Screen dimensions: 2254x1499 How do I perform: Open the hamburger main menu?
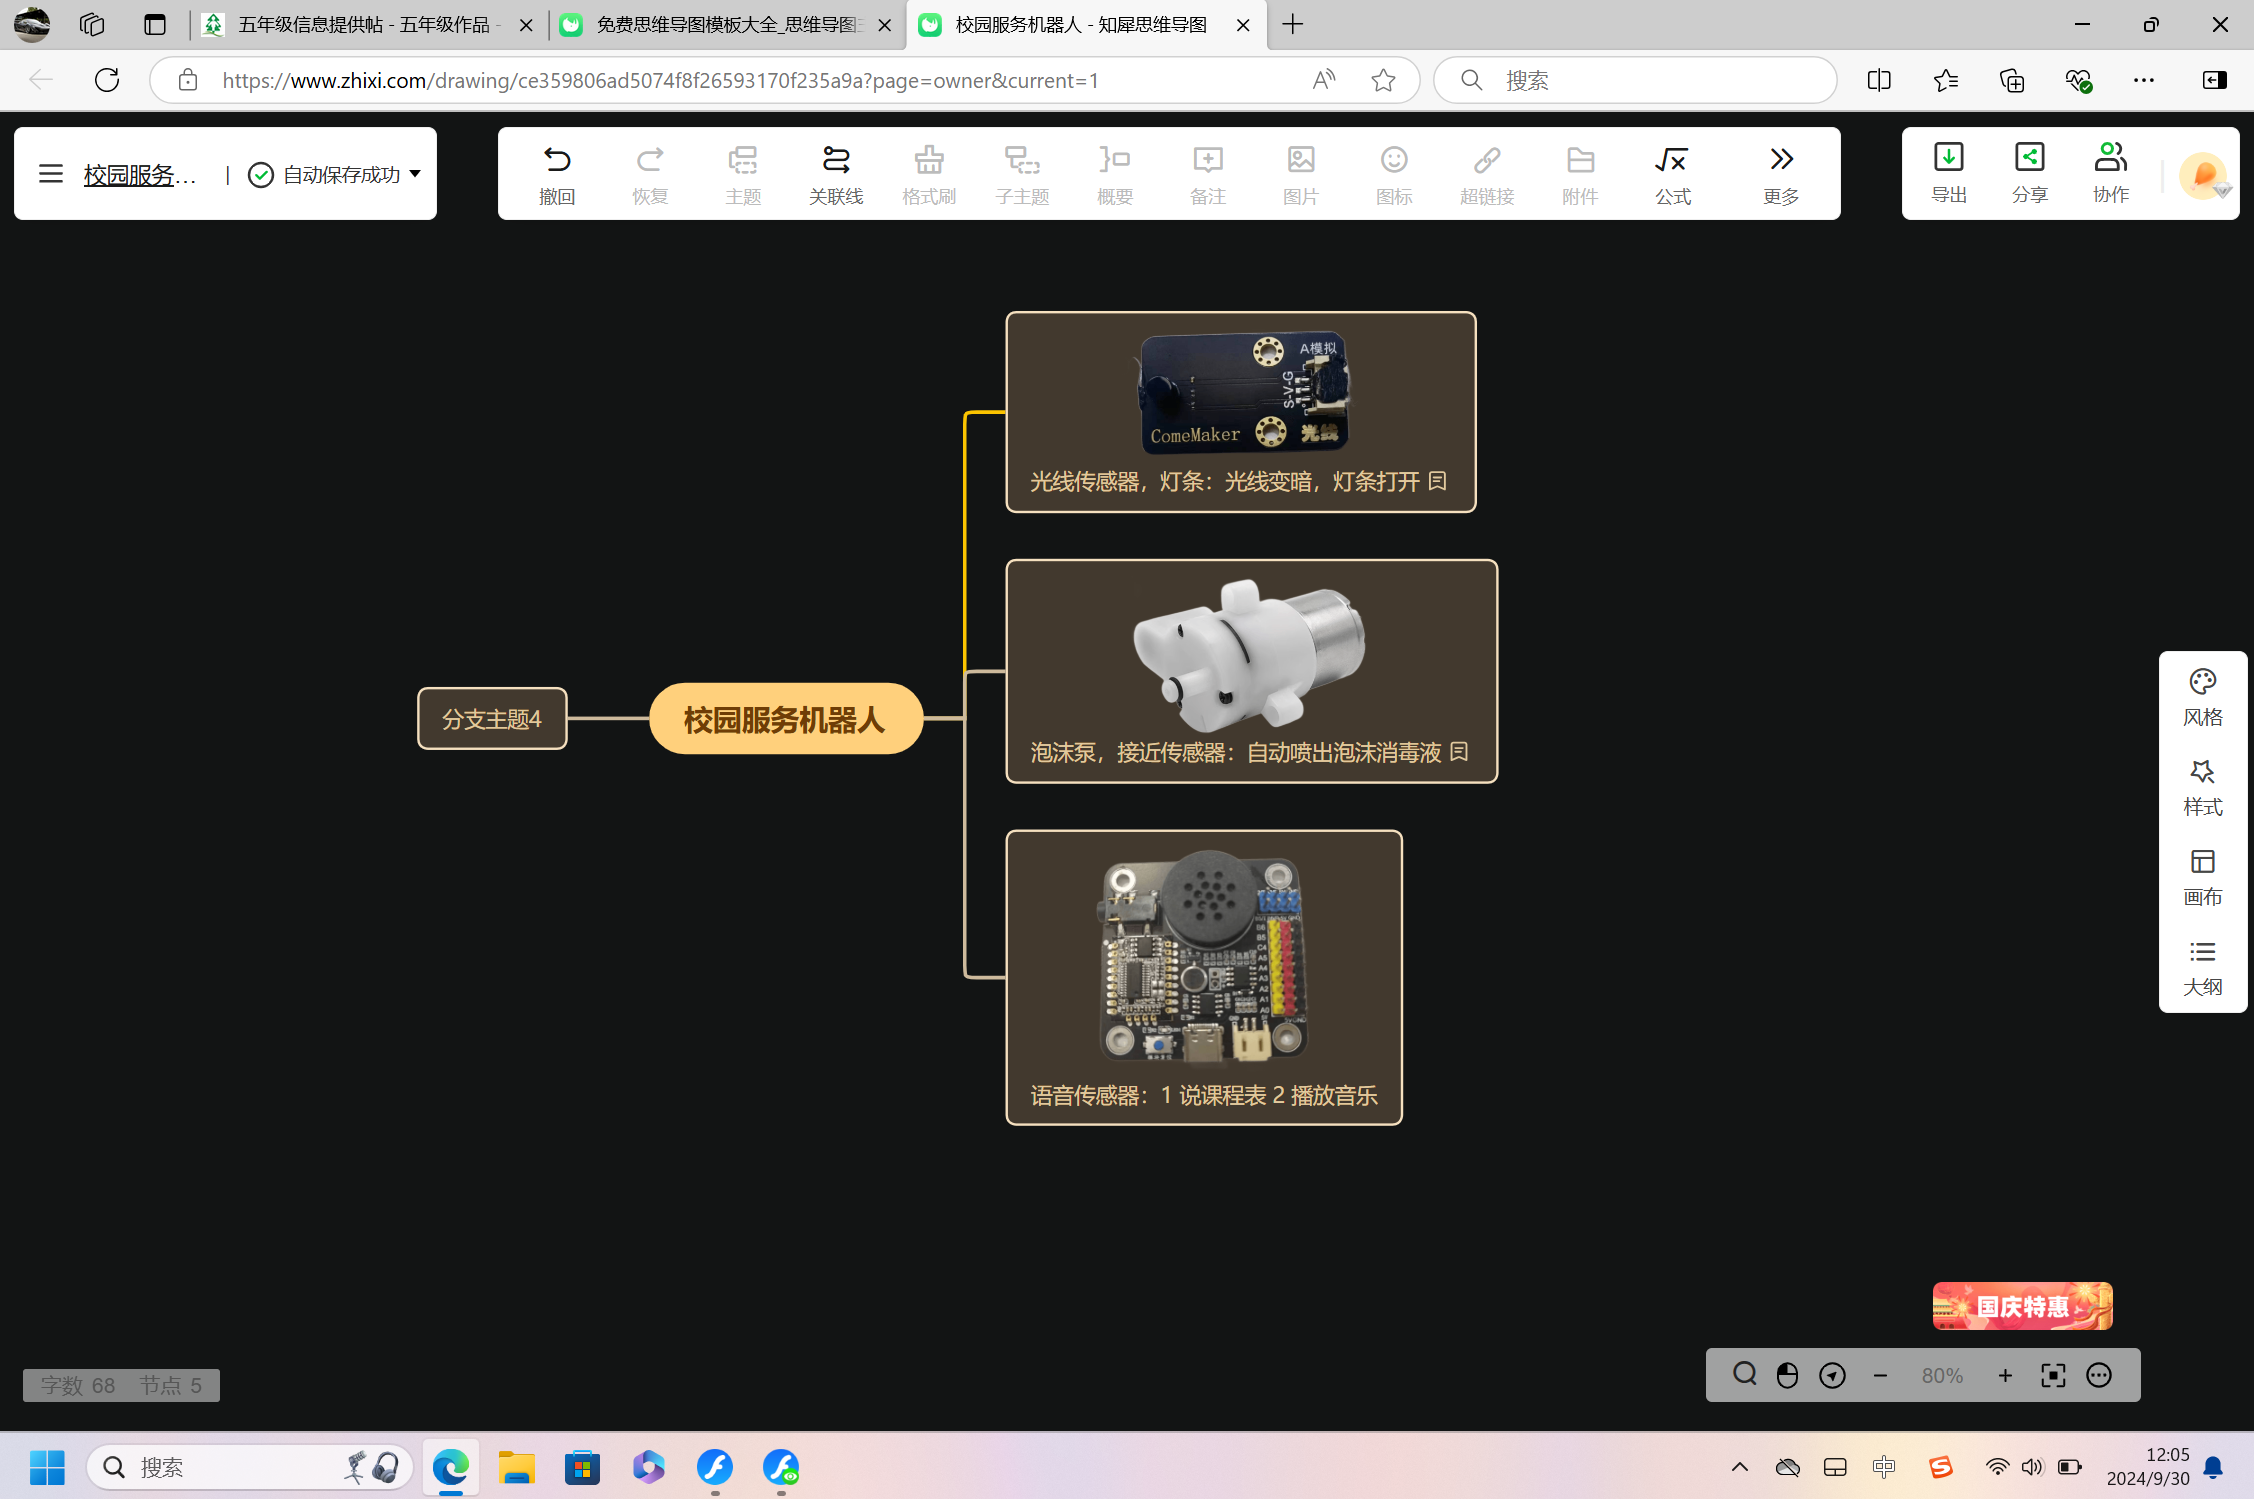51,174
